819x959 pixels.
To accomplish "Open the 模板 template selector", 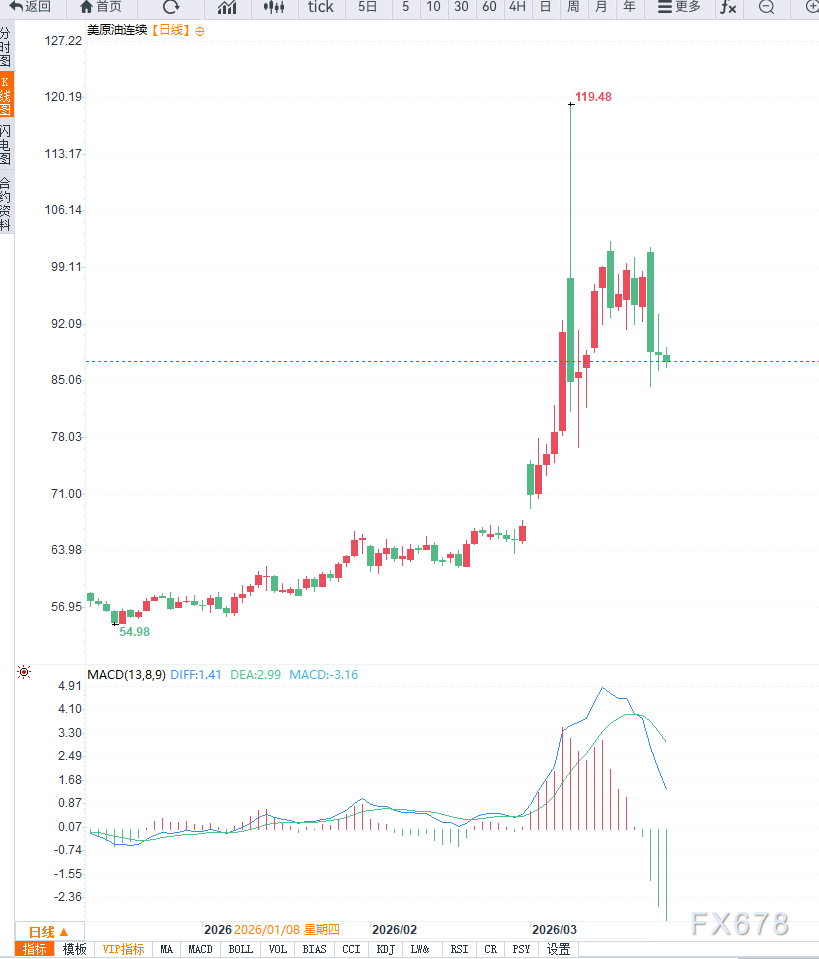I will [75, 949].
